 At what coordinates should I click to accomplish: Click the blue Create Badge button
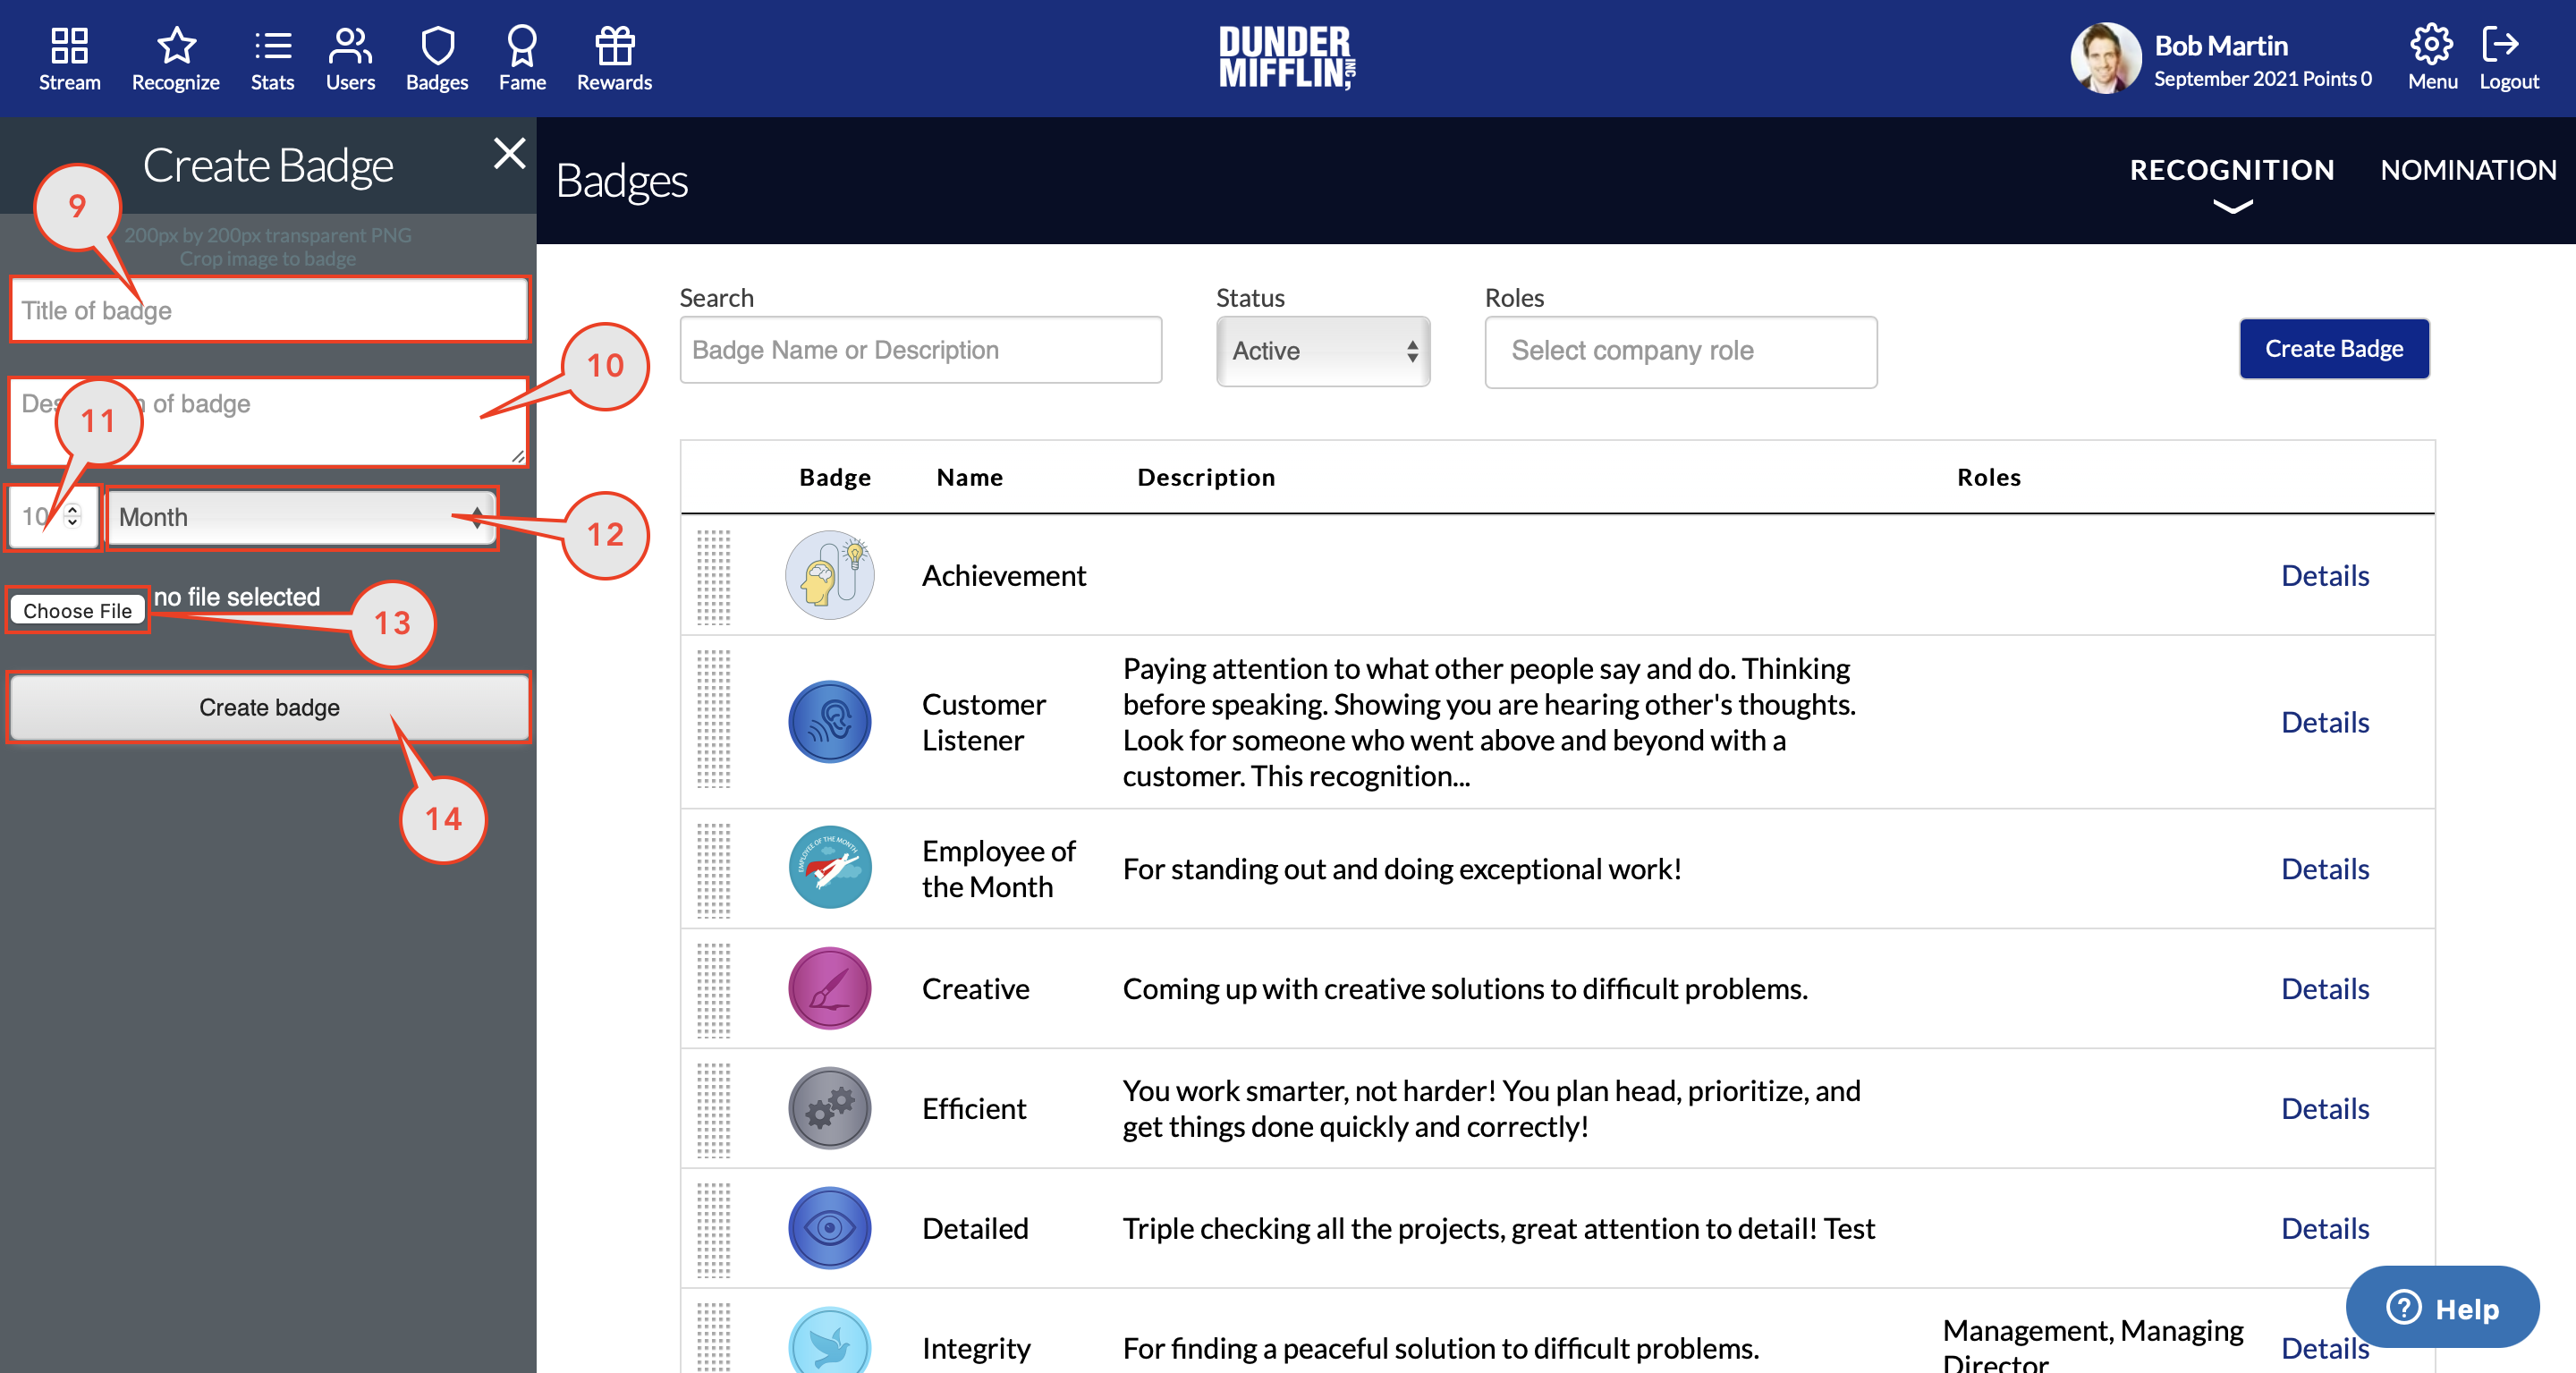2334,349
